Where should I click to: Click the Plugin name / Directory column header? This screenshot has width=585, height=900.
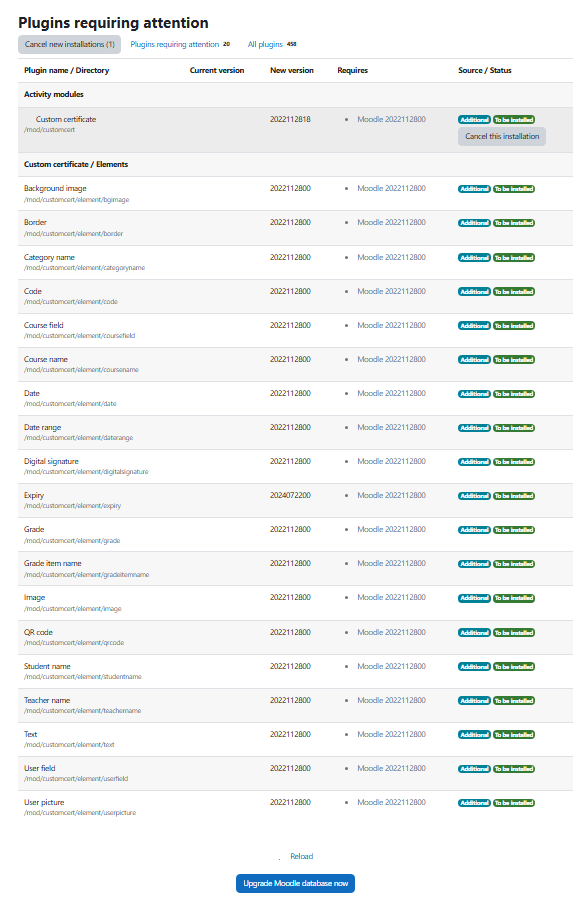(67, 70)
